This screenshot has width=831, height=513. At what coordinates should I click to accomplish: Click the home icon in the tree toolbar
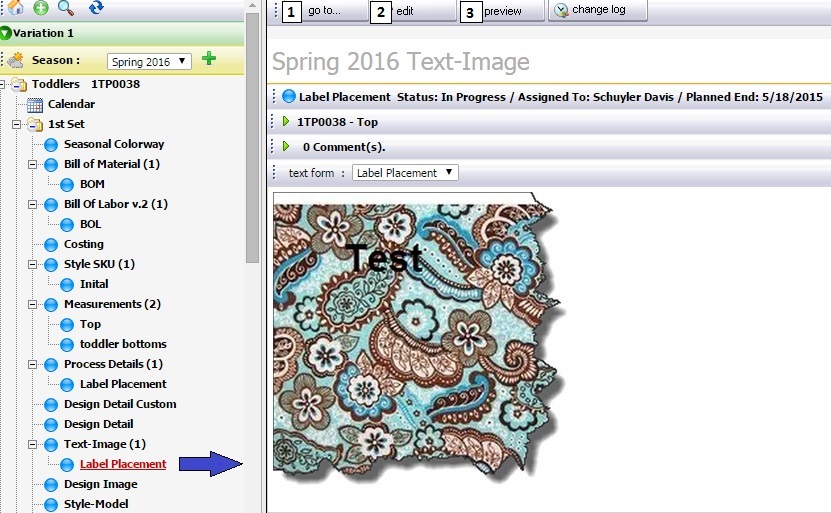15,7
